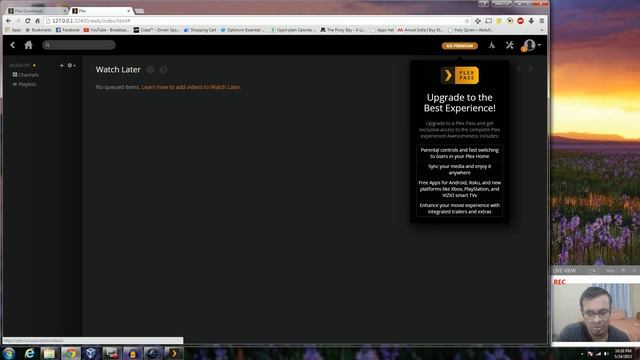Go back with Plex back arrow
The width and height of the screenshot is (640, 360).
12,45
